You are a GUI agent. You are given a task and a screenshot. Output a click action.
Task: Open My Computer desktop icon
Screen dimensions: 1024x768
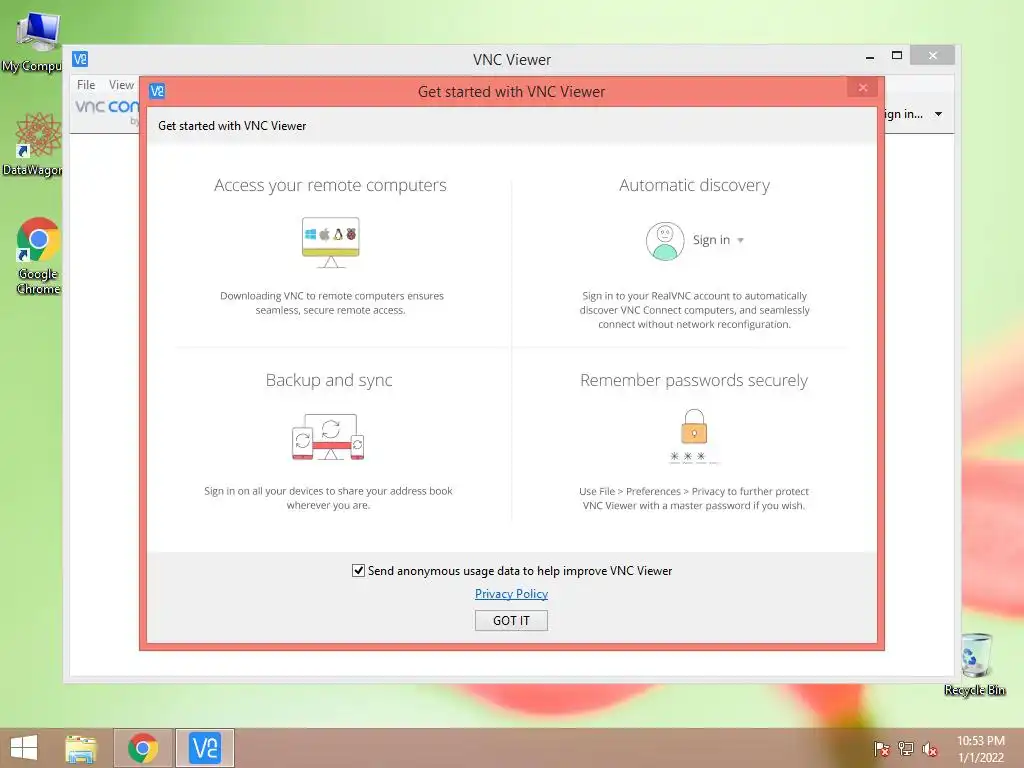[x=36, y=40]
